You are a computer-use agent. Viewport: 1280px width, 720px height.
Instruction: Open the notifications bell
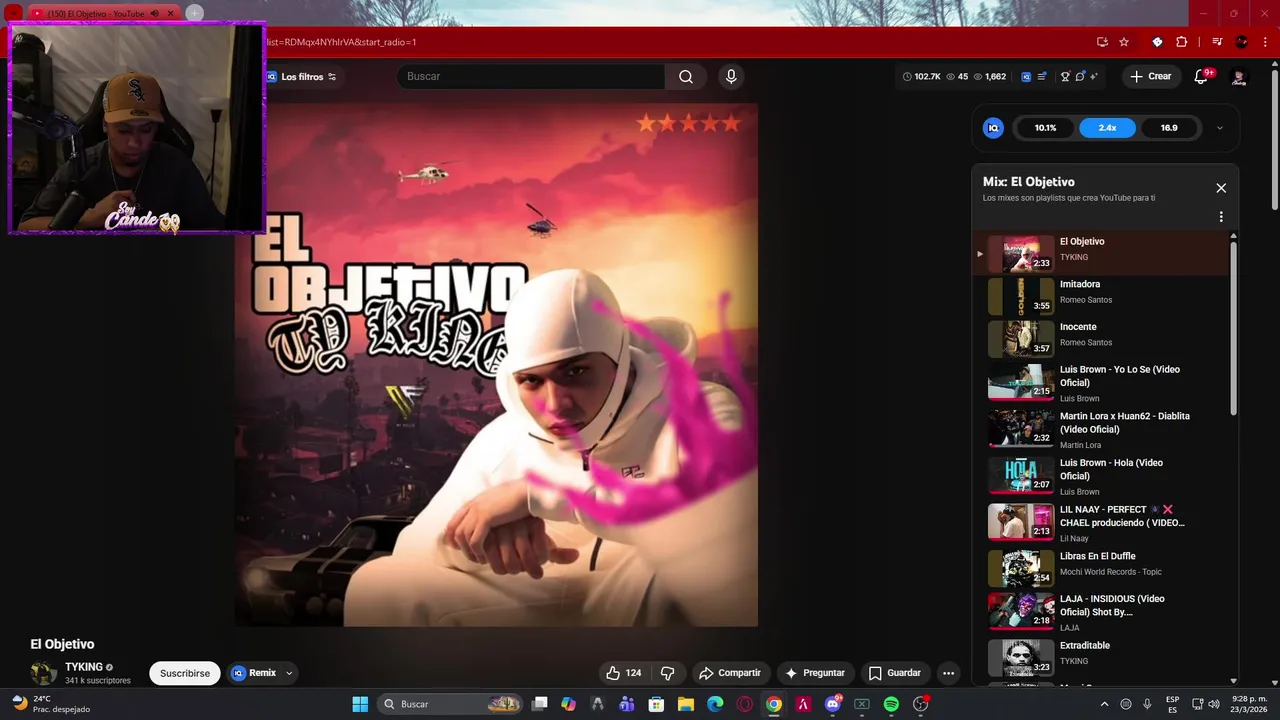[1201, 77]
